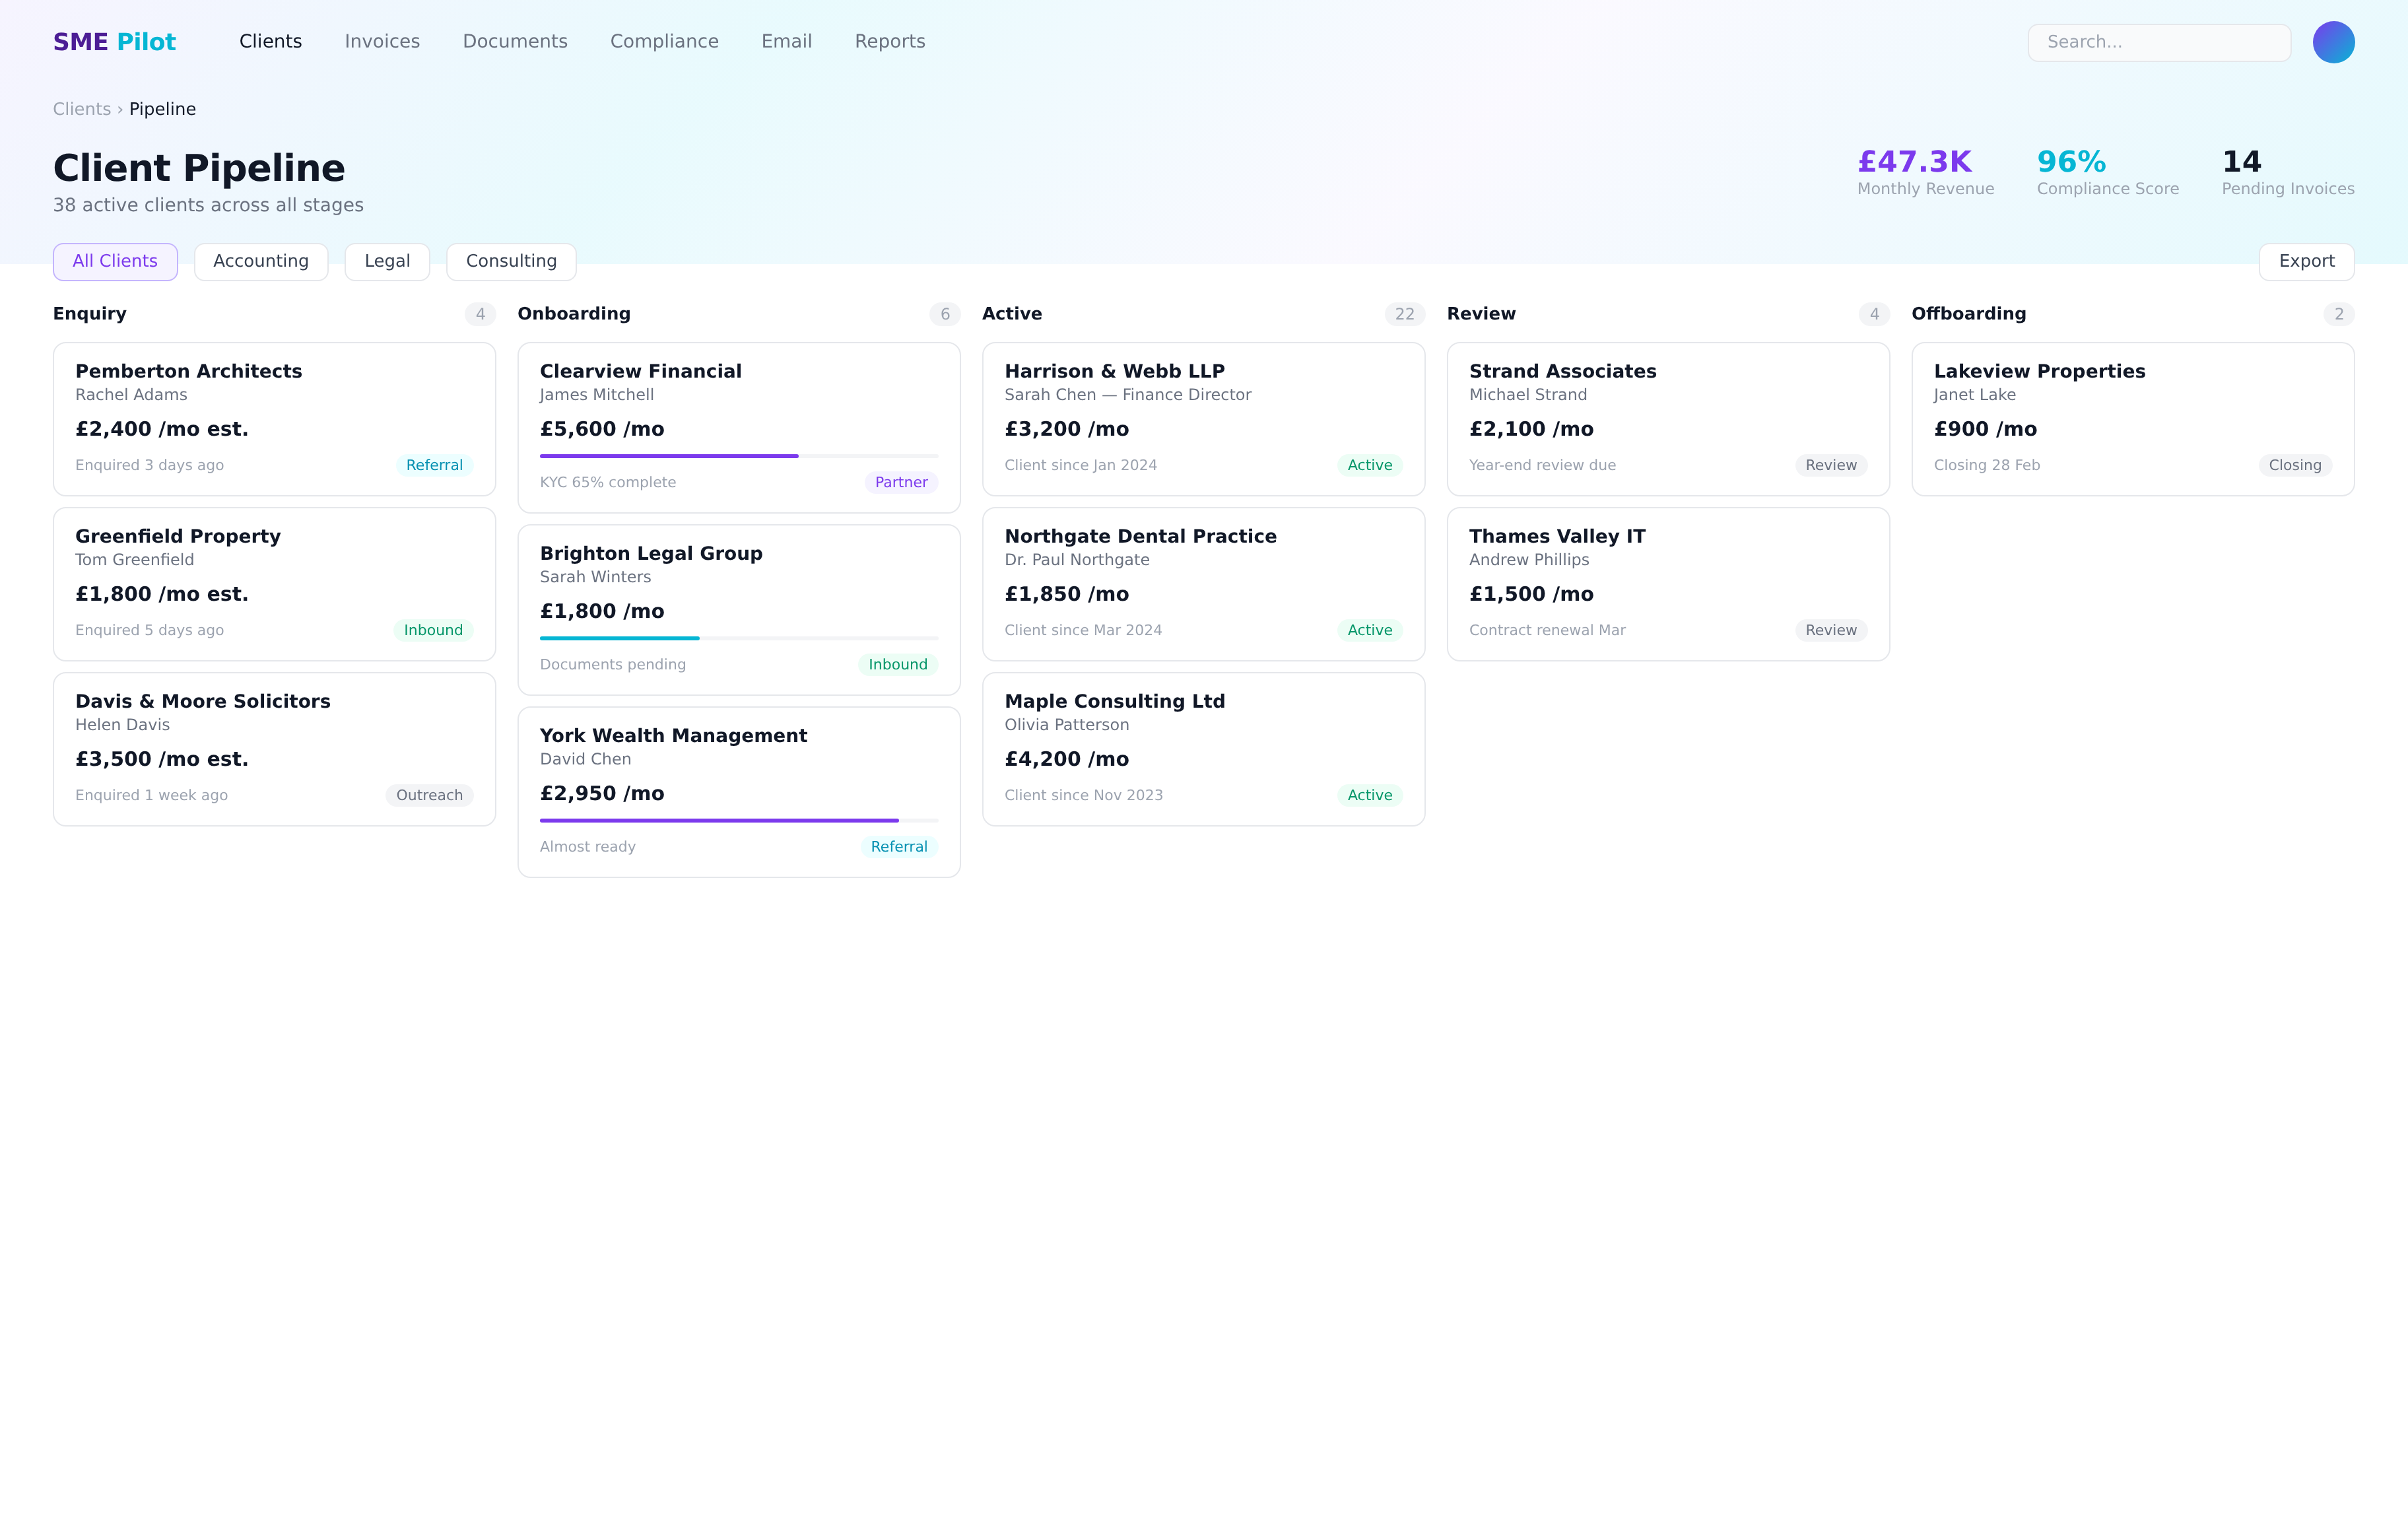Filter clients by Consulting
Viewport: 2408px width, 1521px height.
point(511,261)
